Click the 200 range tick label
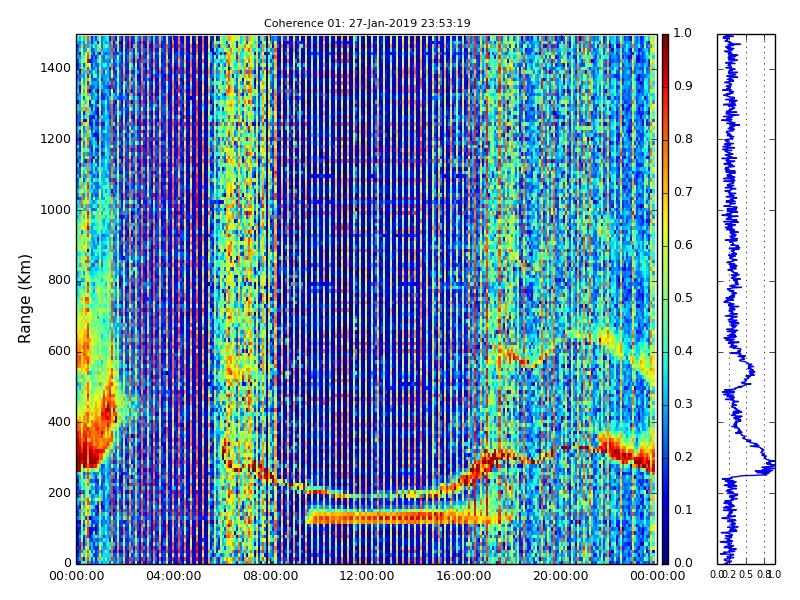The height and width of the screenshot is (600, 800). (60, 493)
